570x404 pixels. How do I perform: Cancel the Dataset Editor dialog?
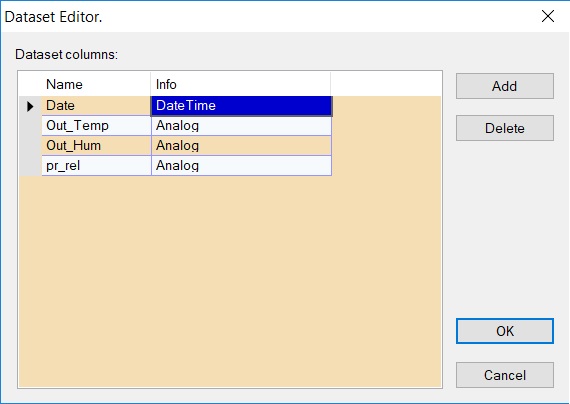[x=505, y=375]
